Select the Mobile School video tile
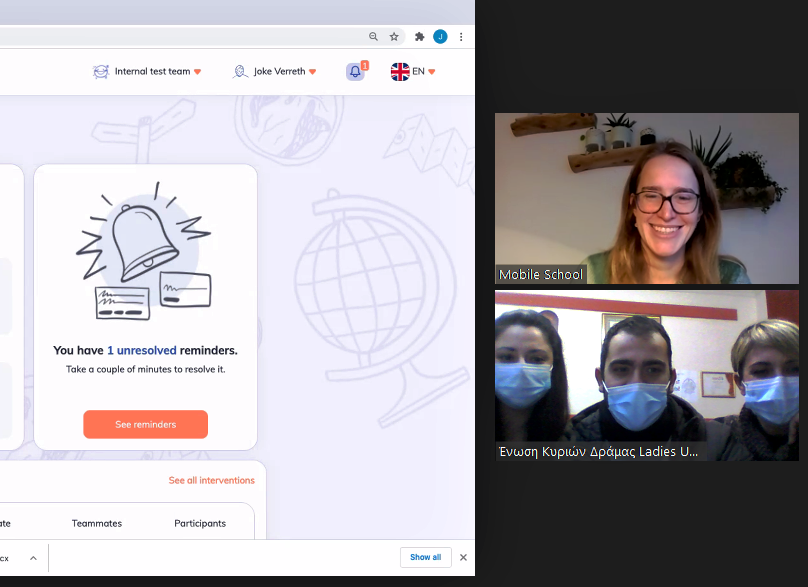 [x=647, y=198]
